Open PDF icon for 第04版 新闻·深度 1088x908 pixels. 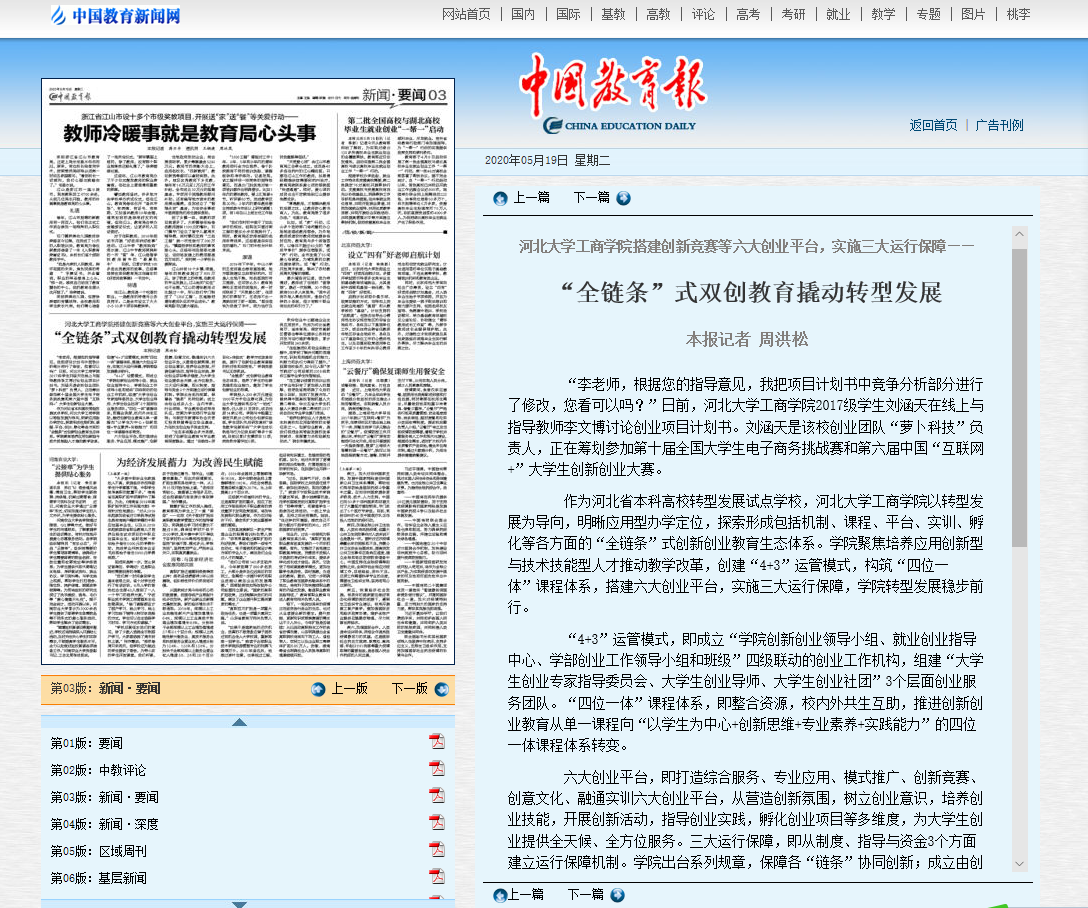point(436,823)
